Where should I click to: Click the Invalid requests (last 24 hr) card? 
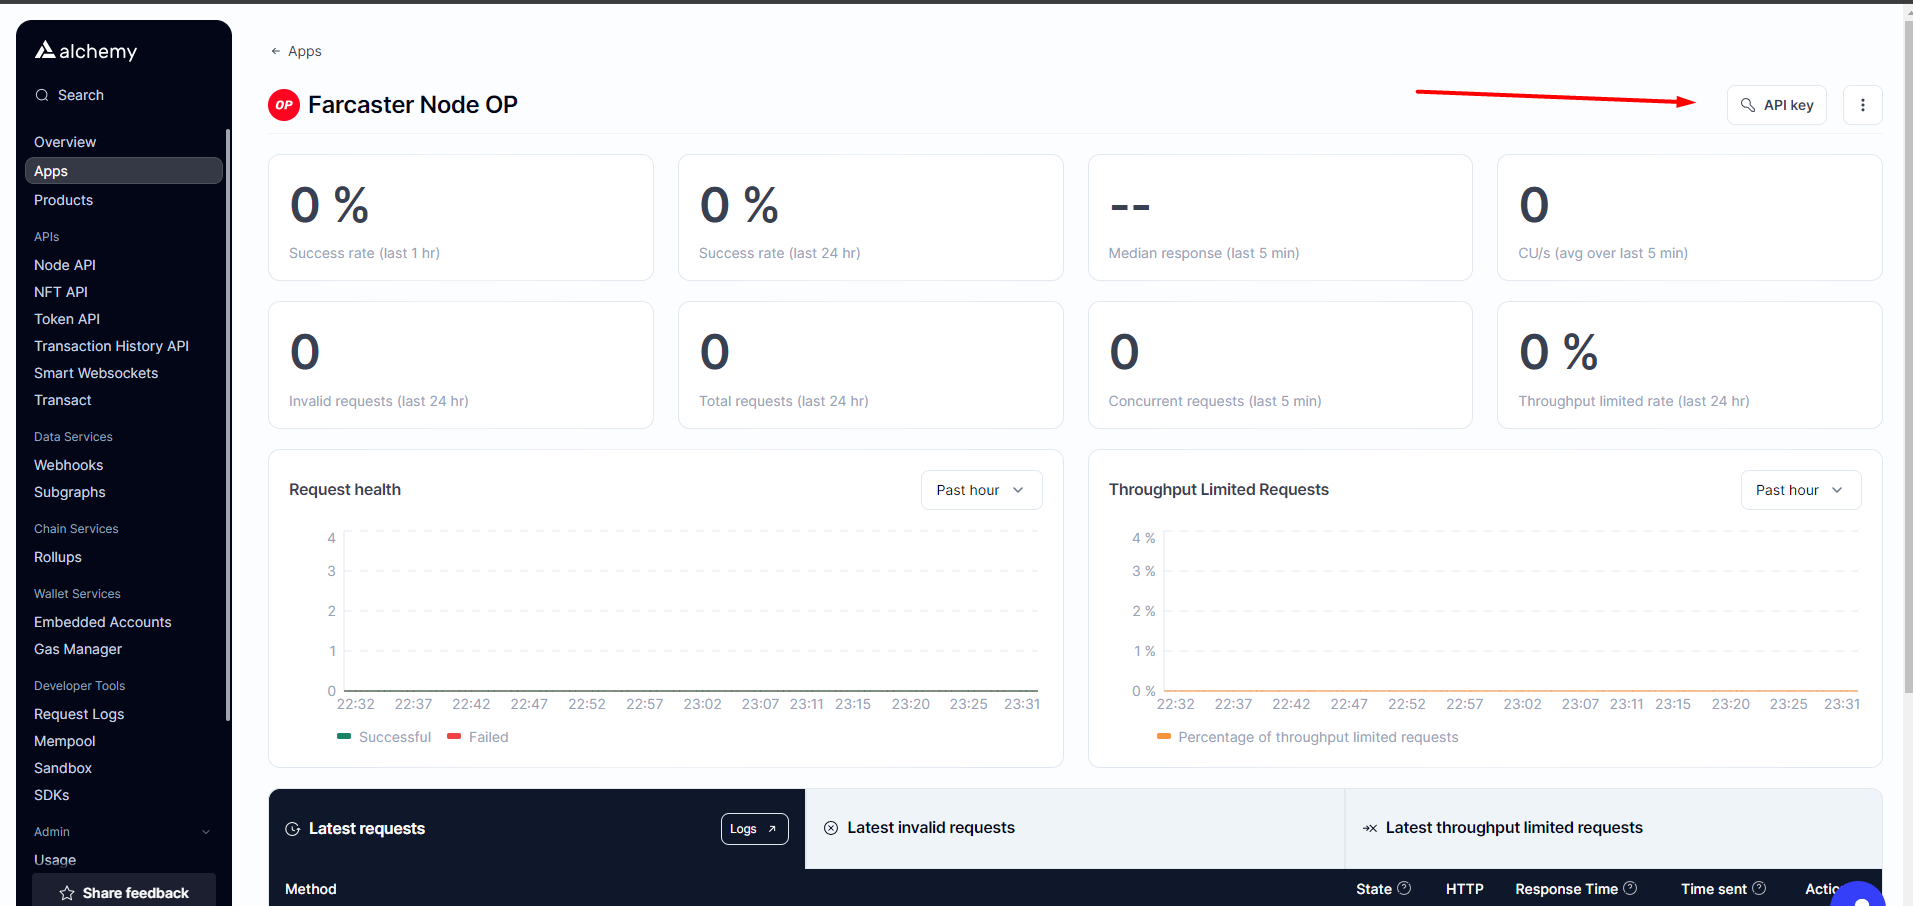coord(461,365)
